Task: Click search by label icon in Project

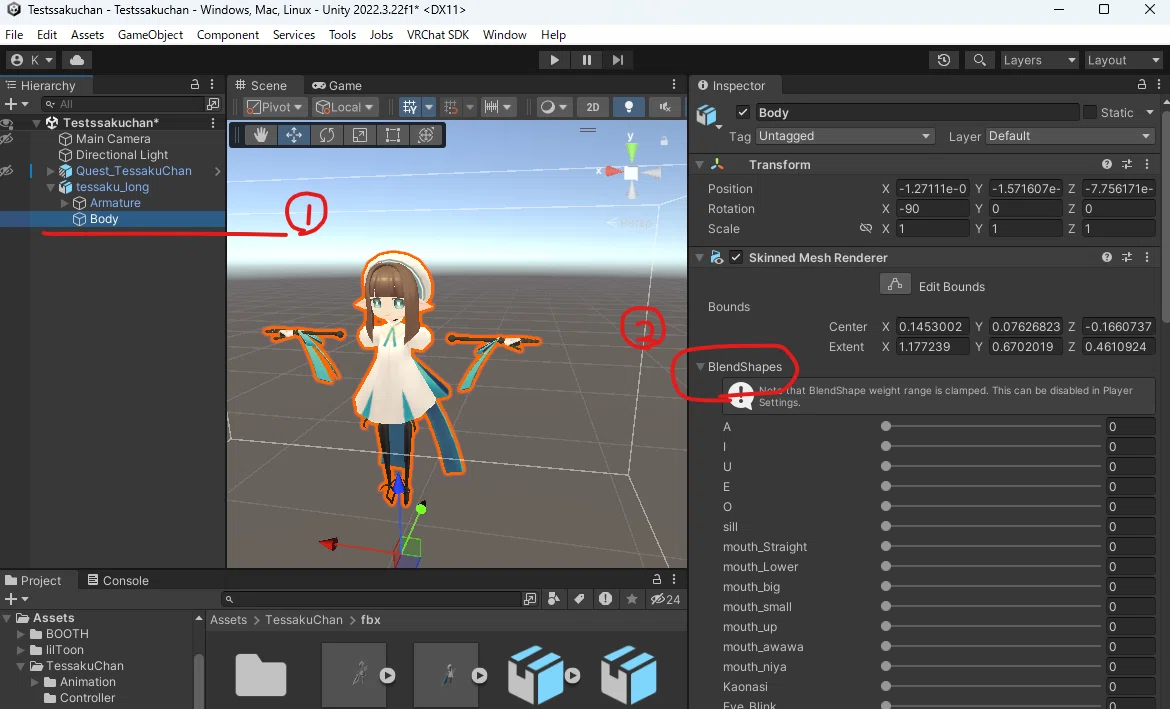Action: pyautogui.click(x=579, y=599)
